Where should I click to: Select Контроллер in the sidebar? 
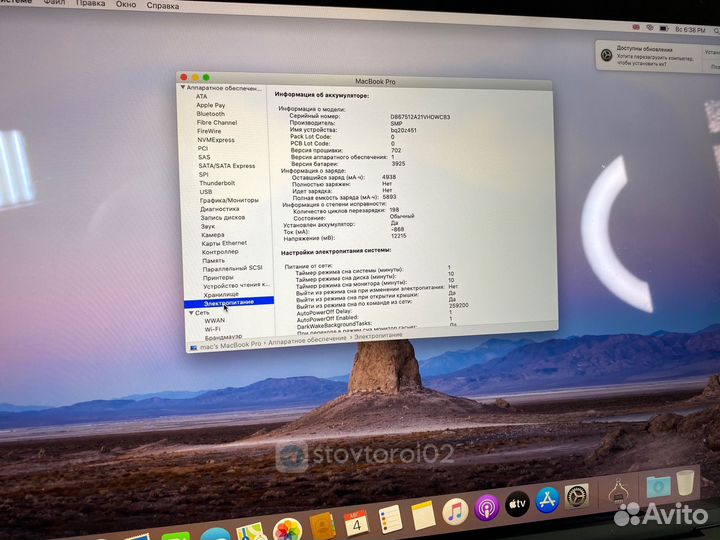(x=220, y=252)
